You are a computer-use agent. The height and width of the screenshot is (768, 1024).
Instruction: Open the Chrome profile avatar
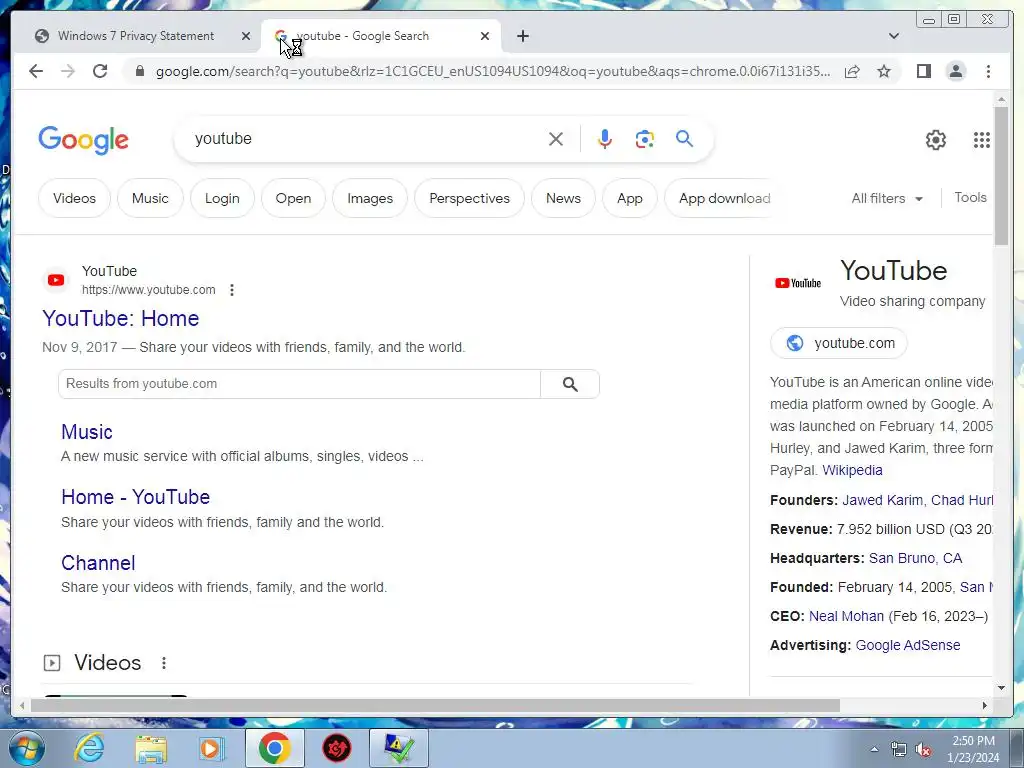click(x=955, y=71)
